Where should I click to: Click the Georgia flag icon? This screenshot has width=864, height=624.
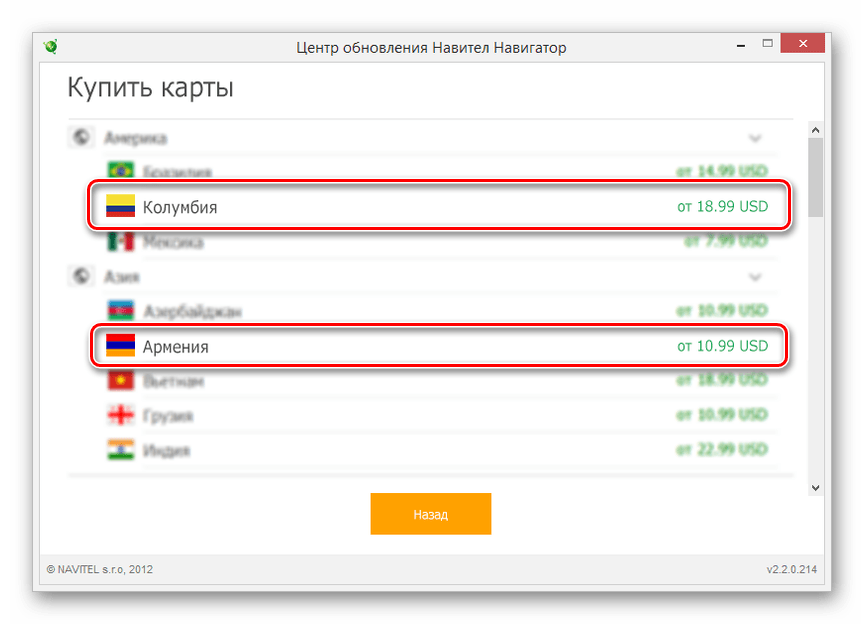pos(121,415)
